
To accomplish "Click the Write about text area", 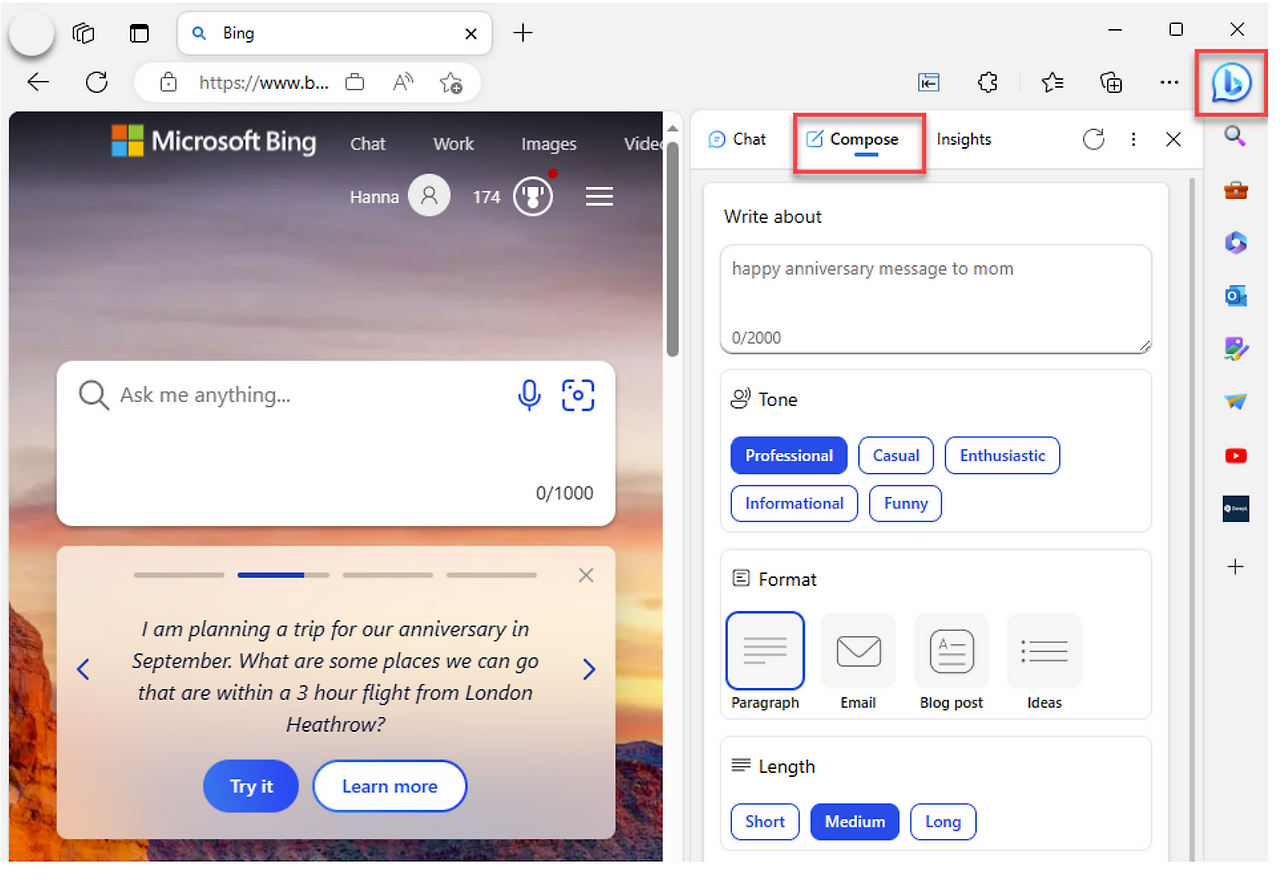I will tap(936, 299).
